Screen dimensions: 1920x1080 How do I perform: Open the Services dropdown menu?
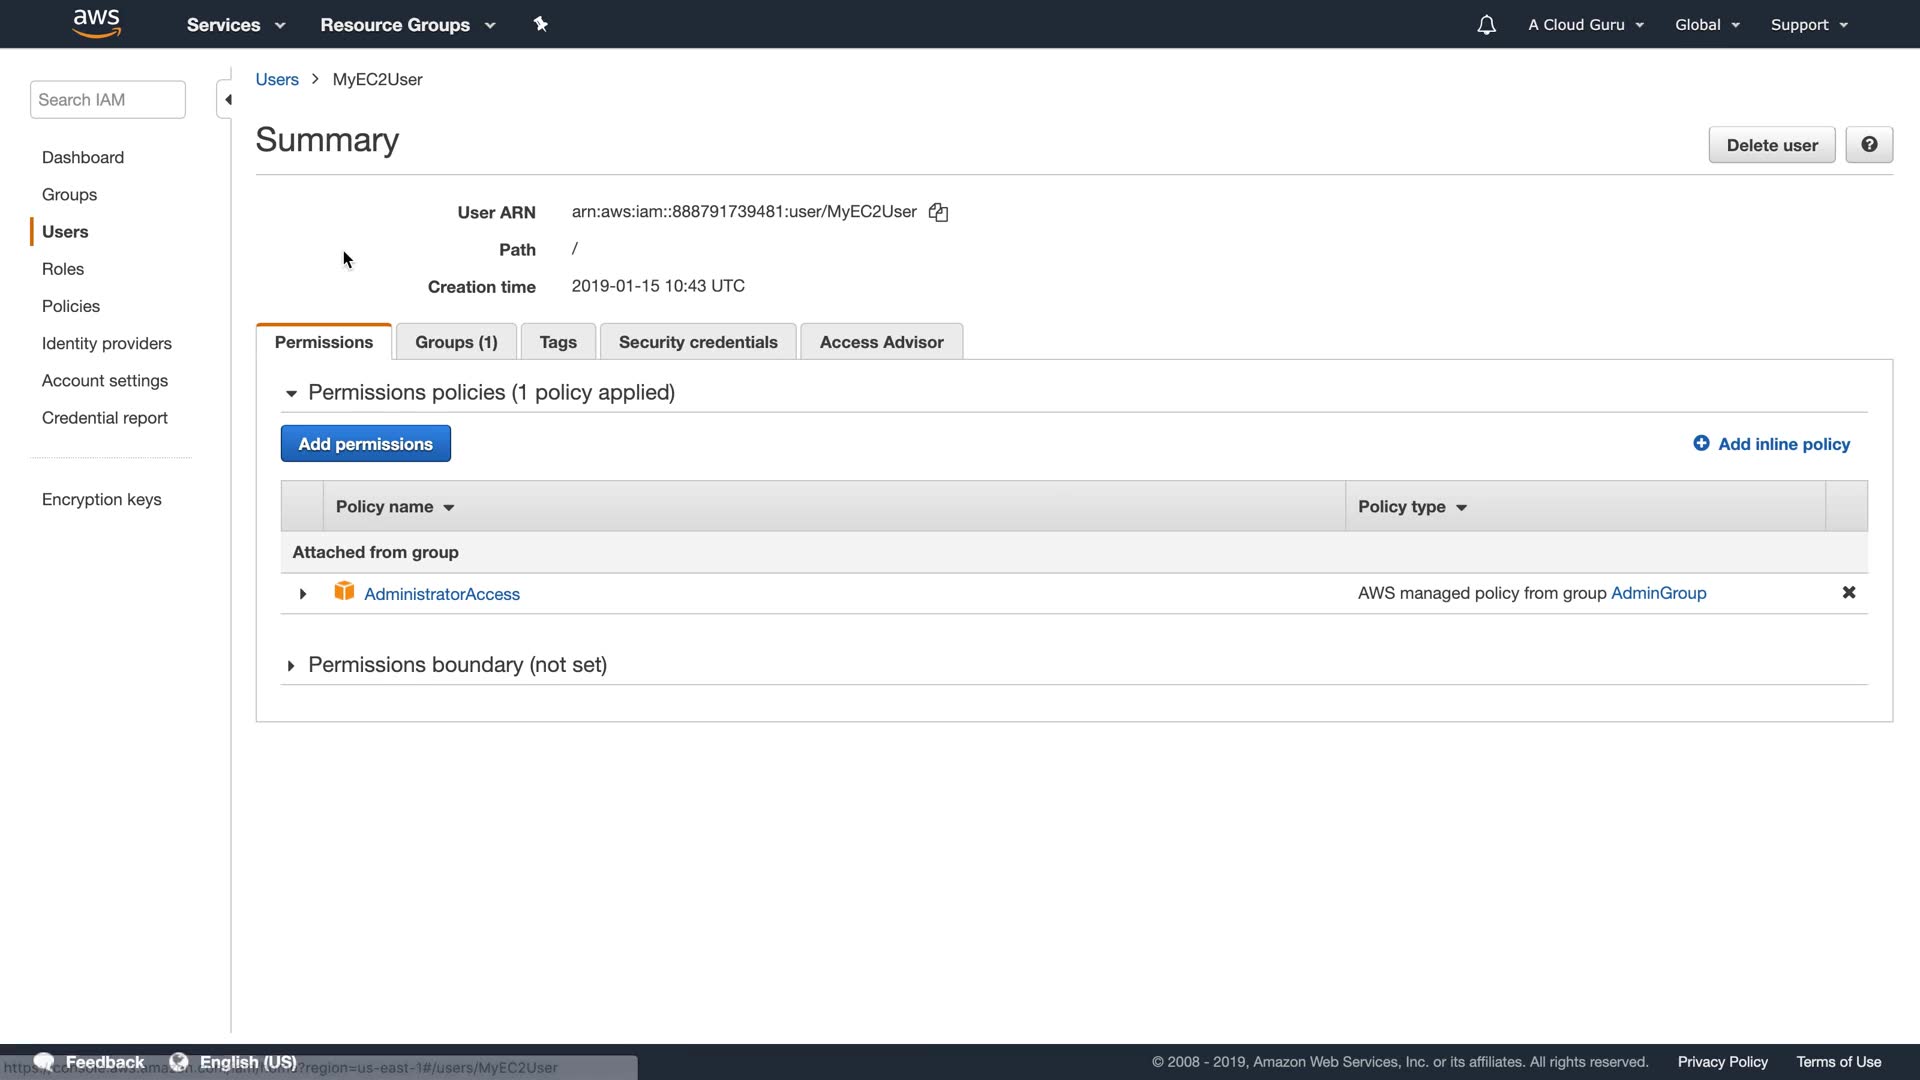point(235,25)
